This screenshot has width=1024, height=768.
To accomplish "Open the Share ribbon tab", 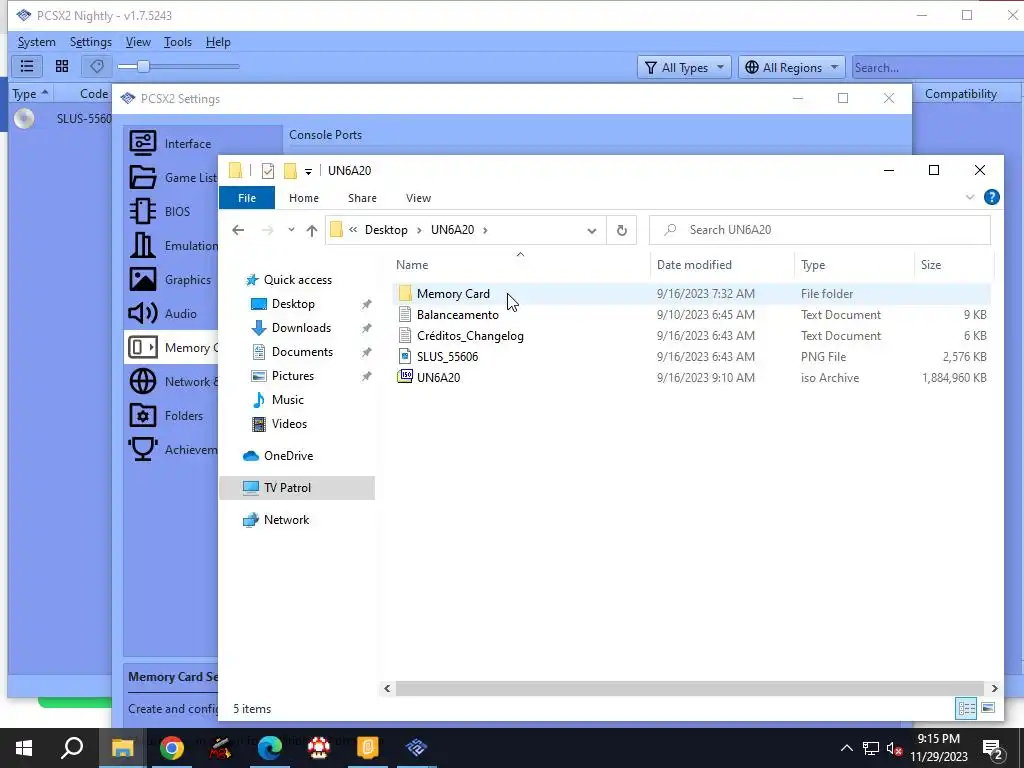I will (x=362, y=198).
